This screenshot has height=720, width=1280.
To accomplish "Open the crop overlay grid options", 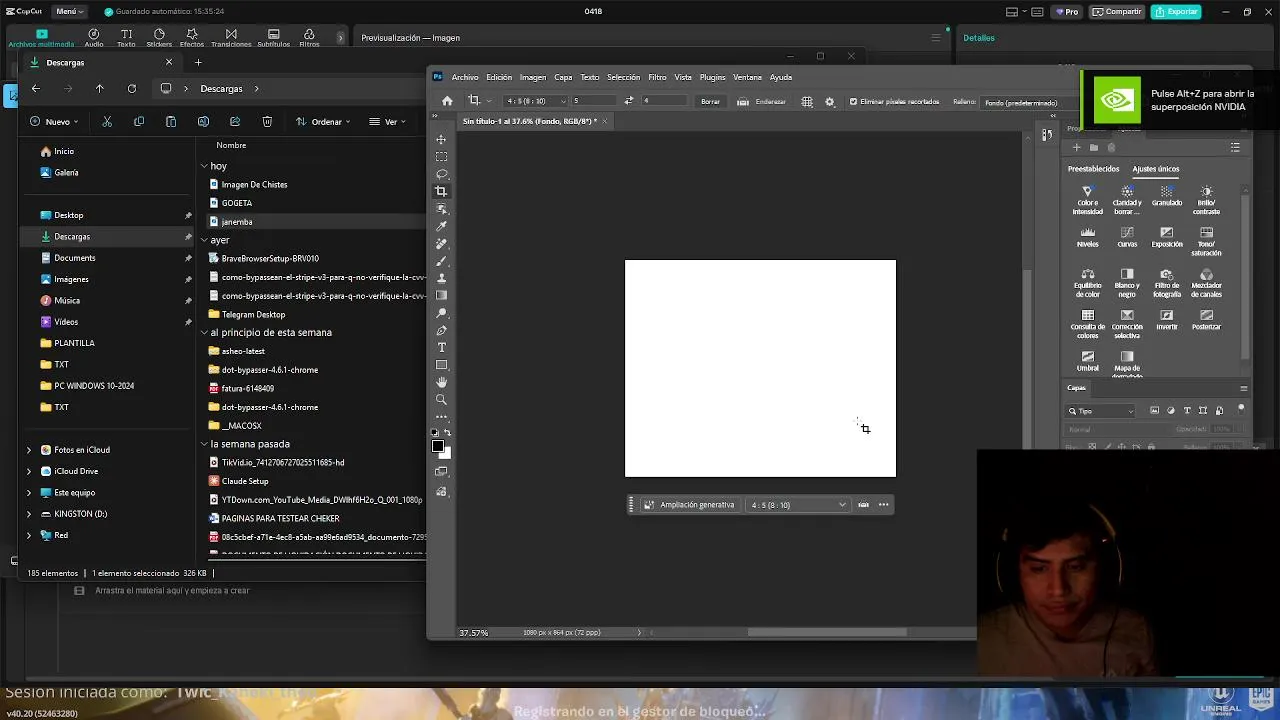I will [807, 101].
